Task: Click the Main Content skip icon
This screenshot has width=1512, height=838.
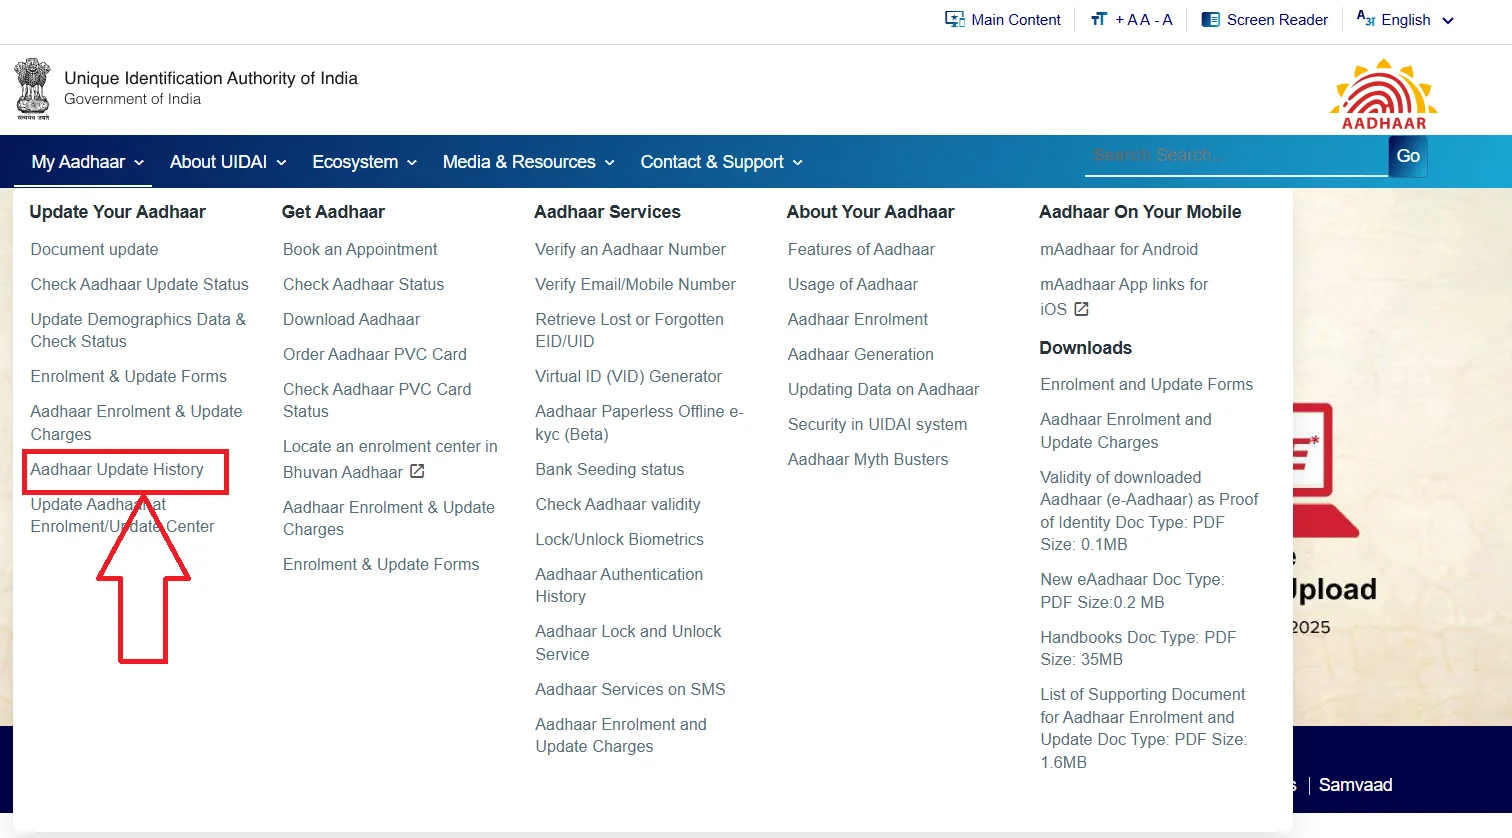Action: click(x=954, y=20)
